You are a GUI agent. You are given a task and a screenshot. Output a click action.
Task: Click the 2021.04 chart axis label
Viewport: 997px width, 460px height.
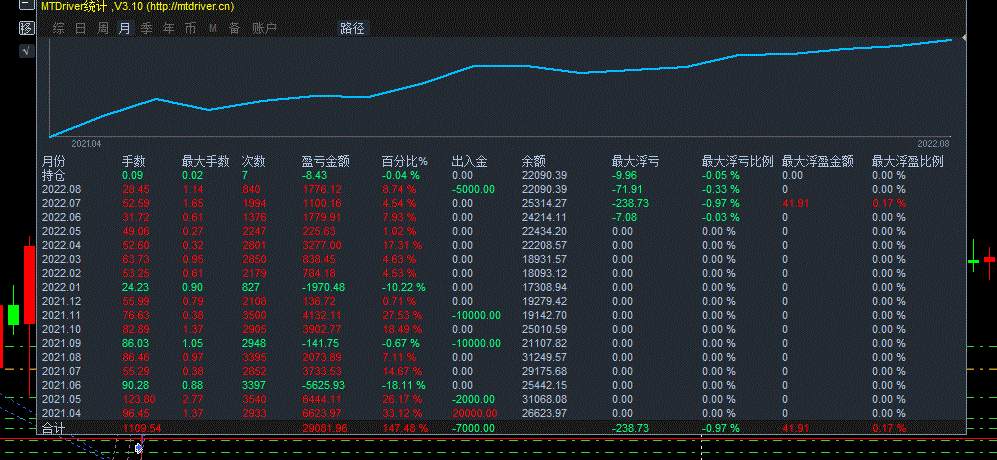86,144
